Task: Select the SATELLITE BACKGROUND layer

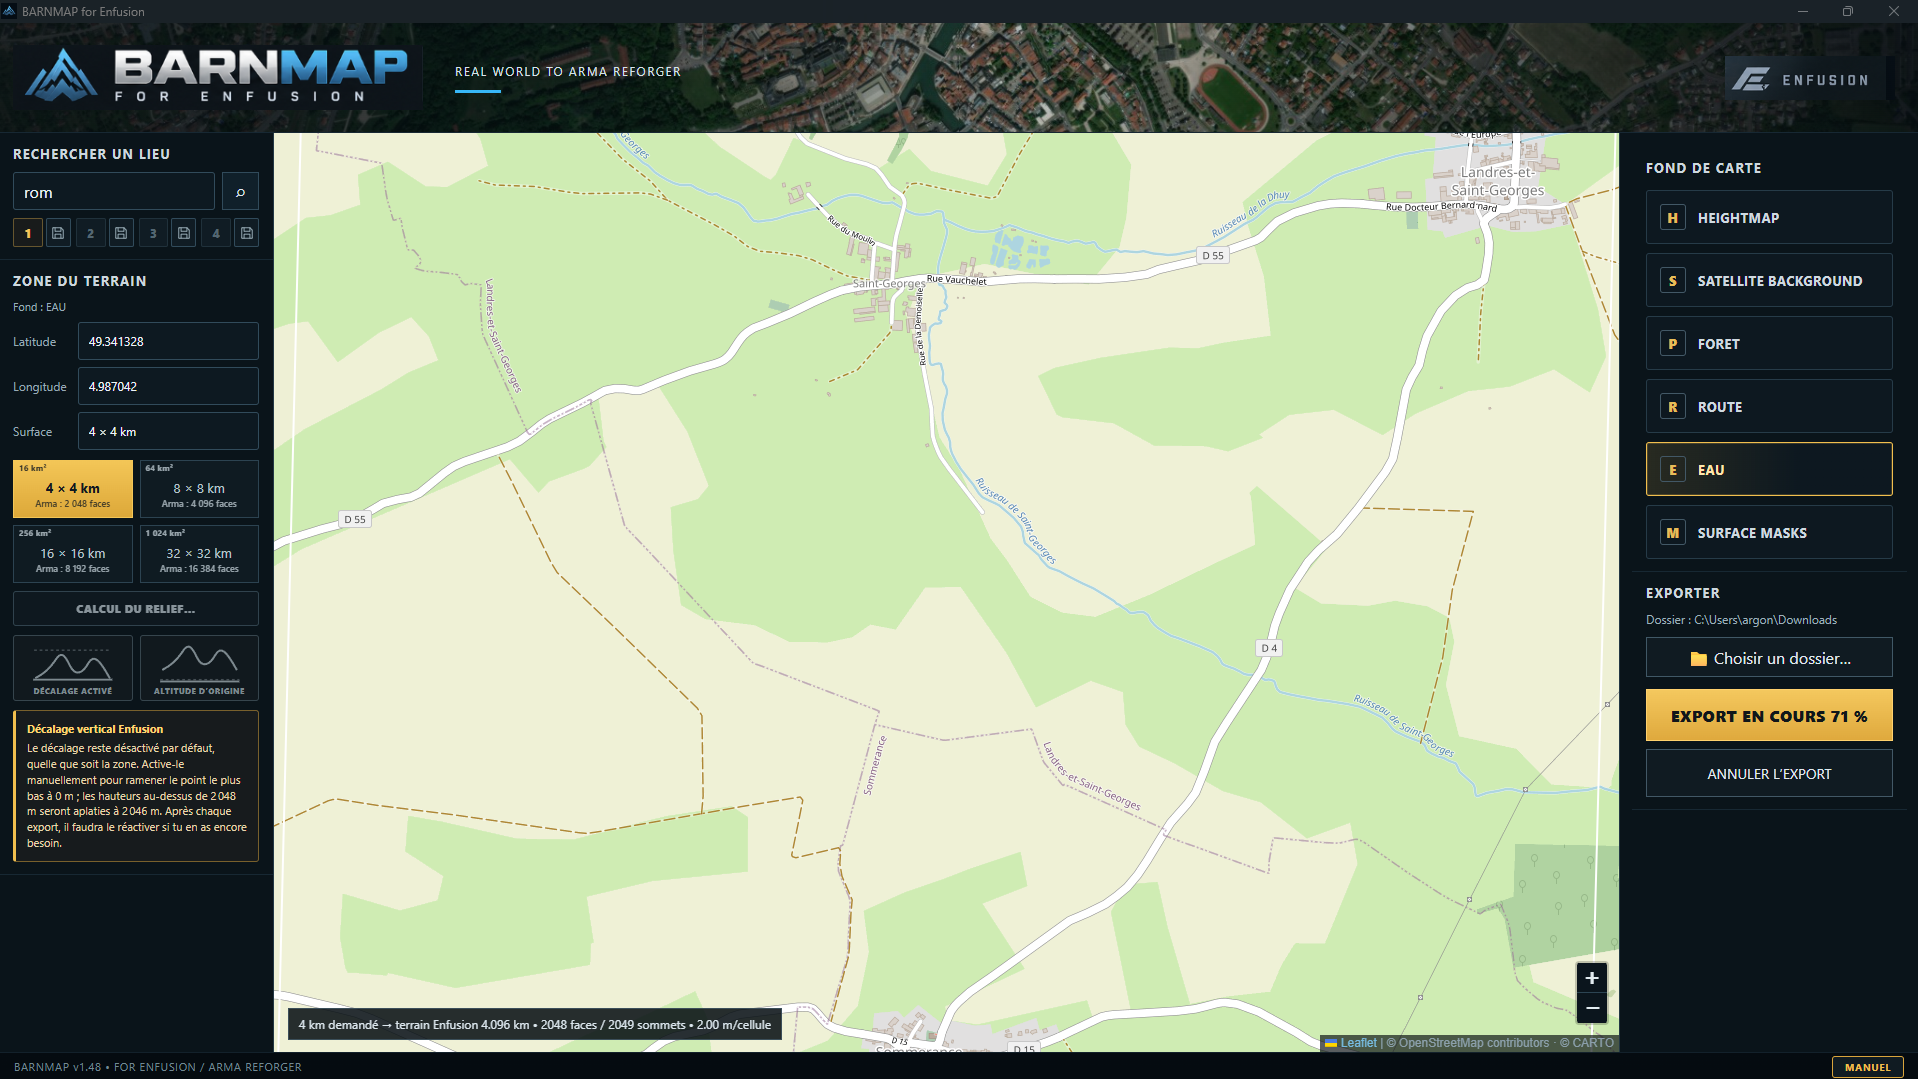Action: [1769, 280]
